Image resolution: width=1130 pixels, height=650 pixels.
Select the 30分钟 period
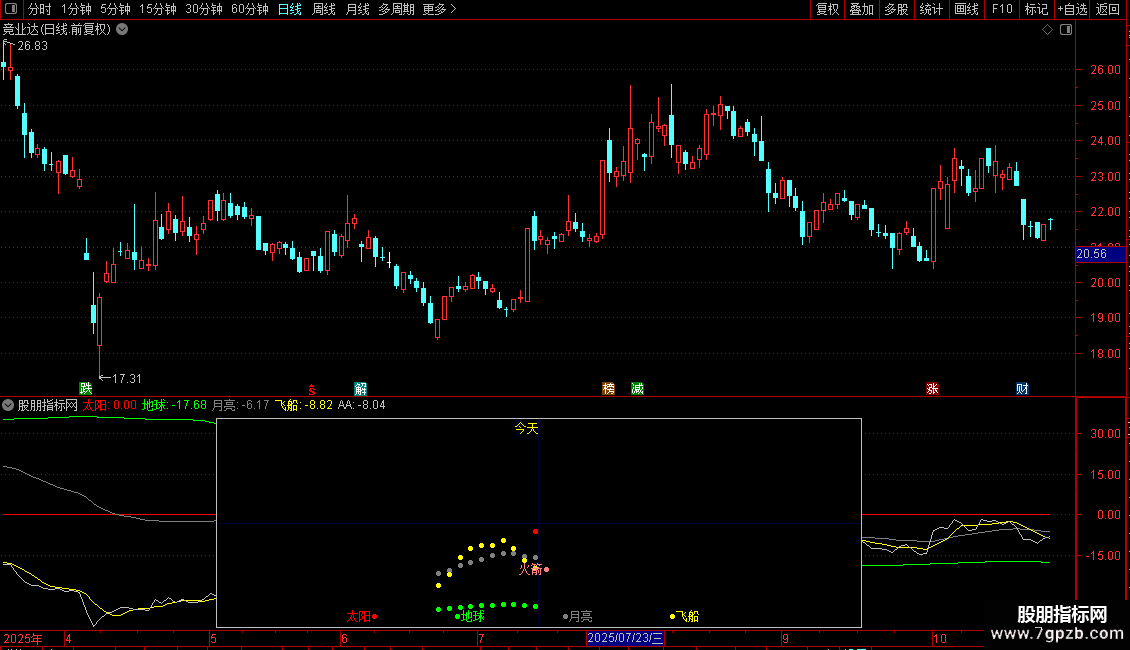click(203, 9)
